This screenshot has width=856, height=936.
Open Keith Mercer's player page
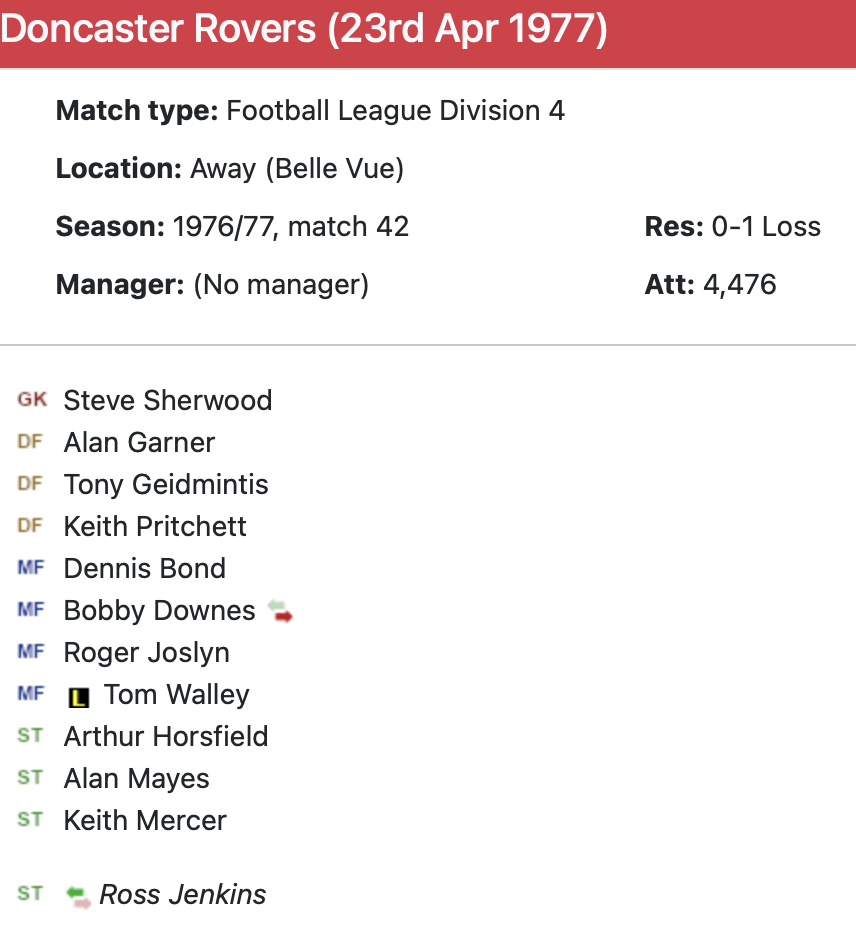145,820
